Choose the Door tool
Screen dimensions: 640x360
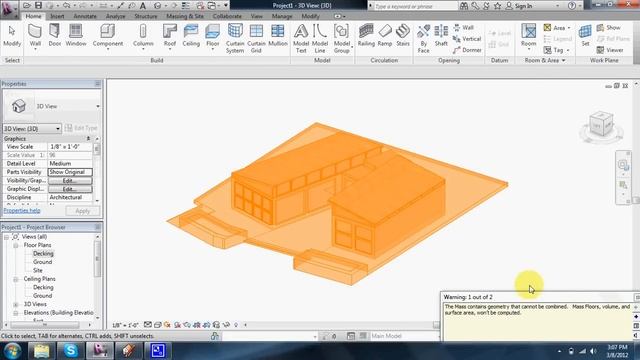pyautogui.click(x=55, y=36)
